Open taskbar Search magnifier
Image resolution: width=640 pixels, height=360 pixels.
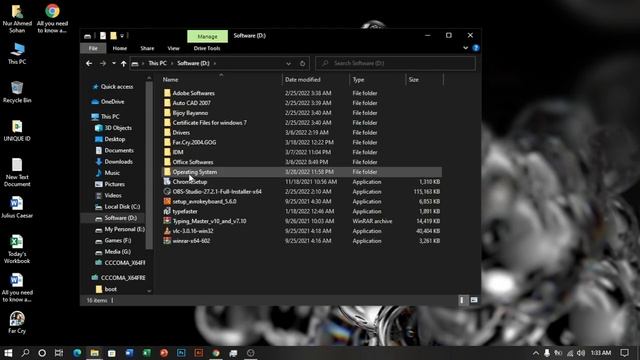pos(25,353)
